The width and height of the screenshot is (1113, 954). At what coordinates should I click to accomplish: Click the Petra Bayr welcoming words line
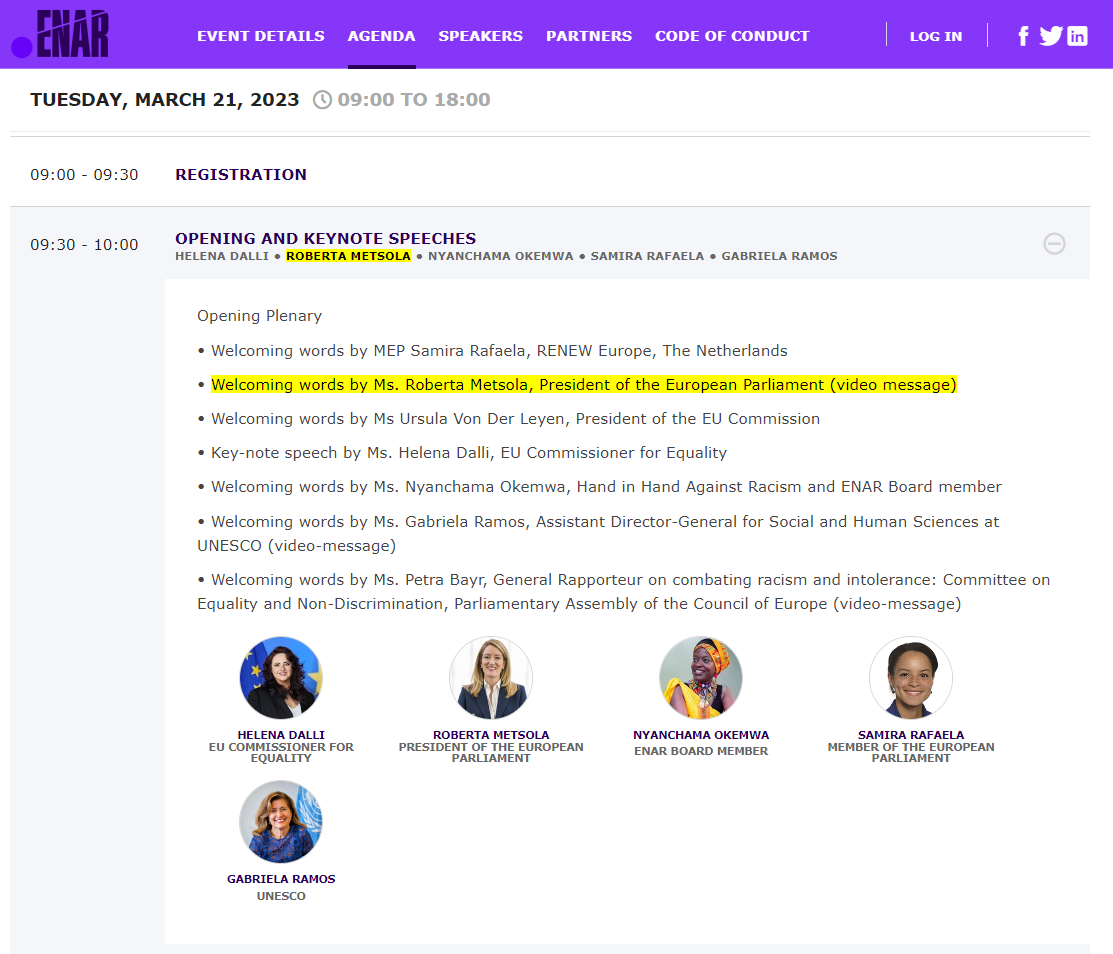pos(624,592)
